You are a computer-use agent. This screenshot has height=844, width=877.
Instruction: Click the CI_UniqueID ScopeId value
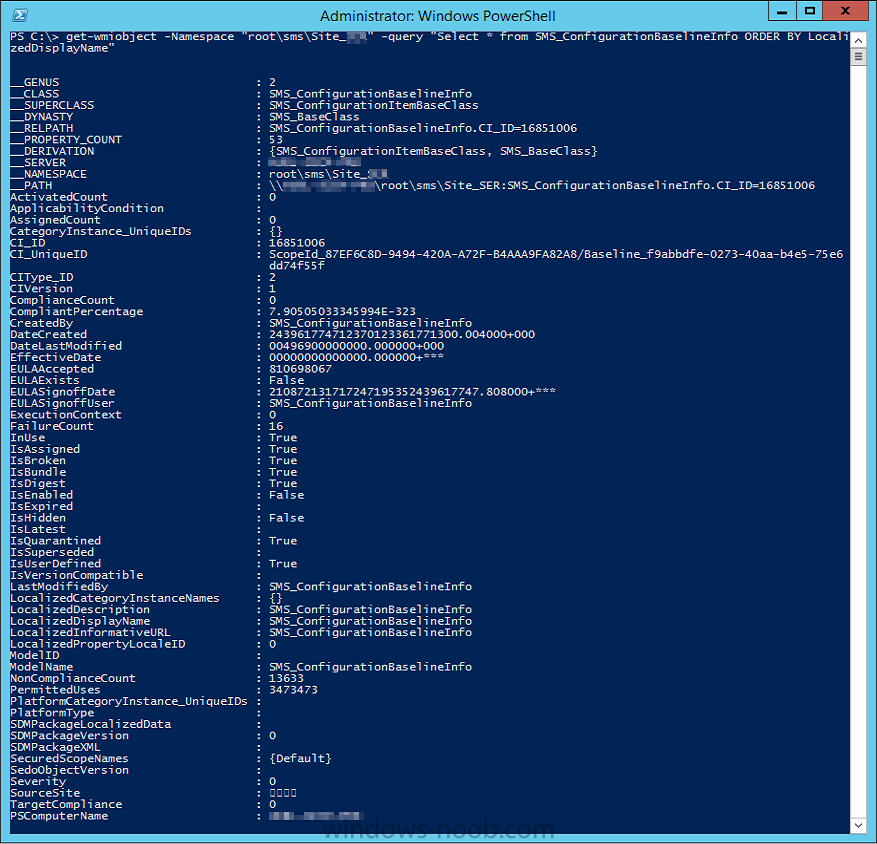[556, 260]
